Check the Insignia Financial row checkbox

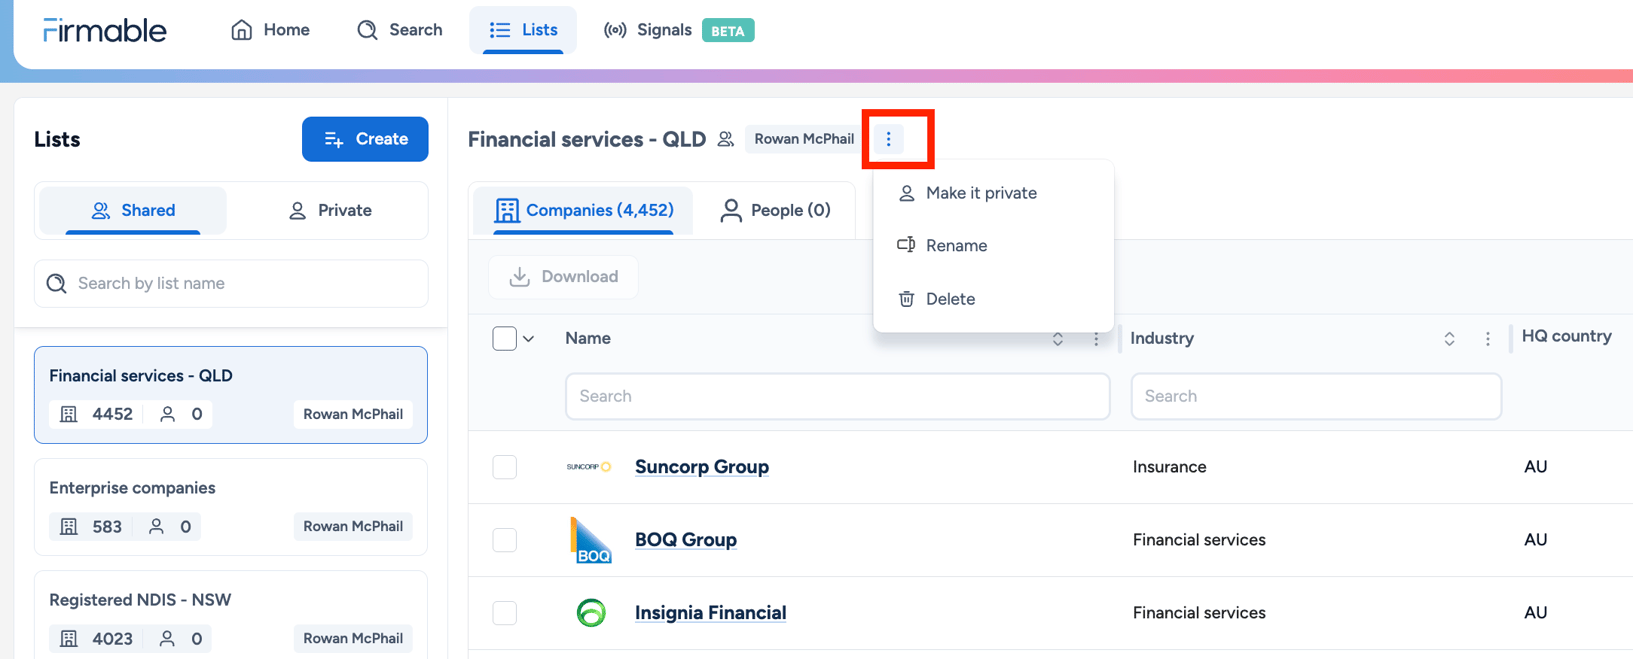tap(505, 613)
